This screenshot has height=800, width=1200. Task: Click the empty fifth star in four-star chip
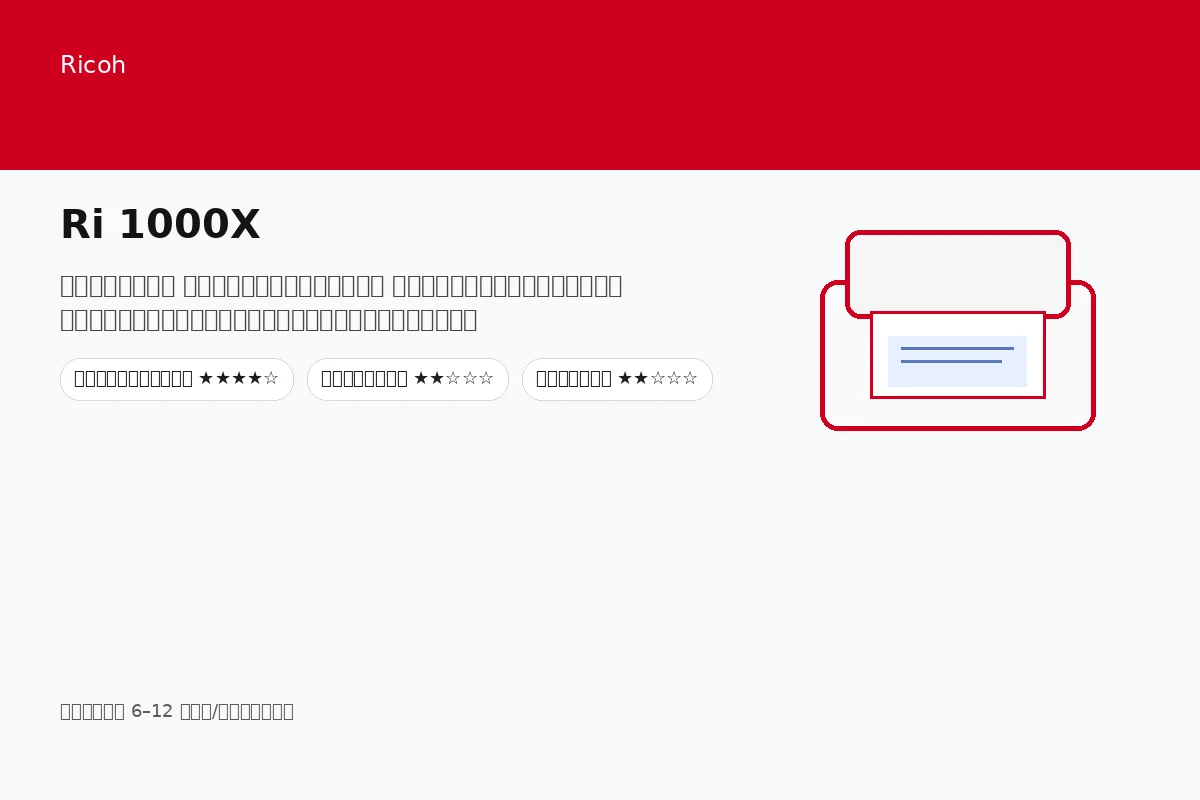pyautogui.click(x=271, y=379)
